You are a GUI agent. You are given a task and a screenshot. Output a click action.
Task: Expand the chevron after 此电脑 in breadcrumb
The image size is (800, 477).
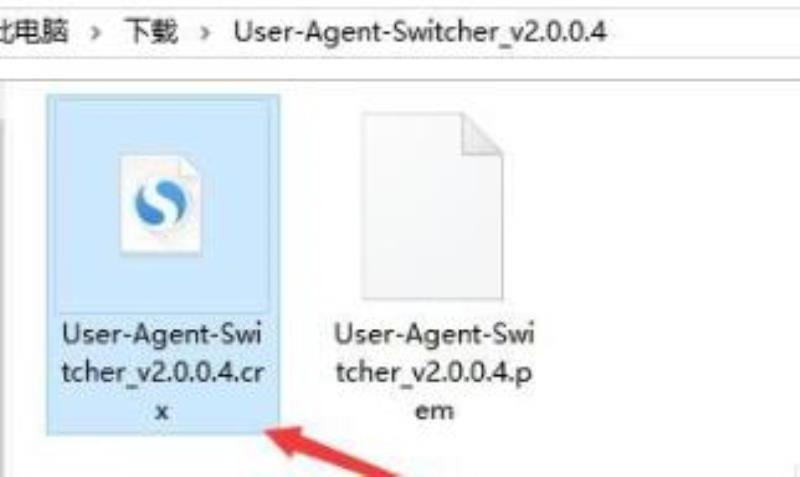click(95, 33)
